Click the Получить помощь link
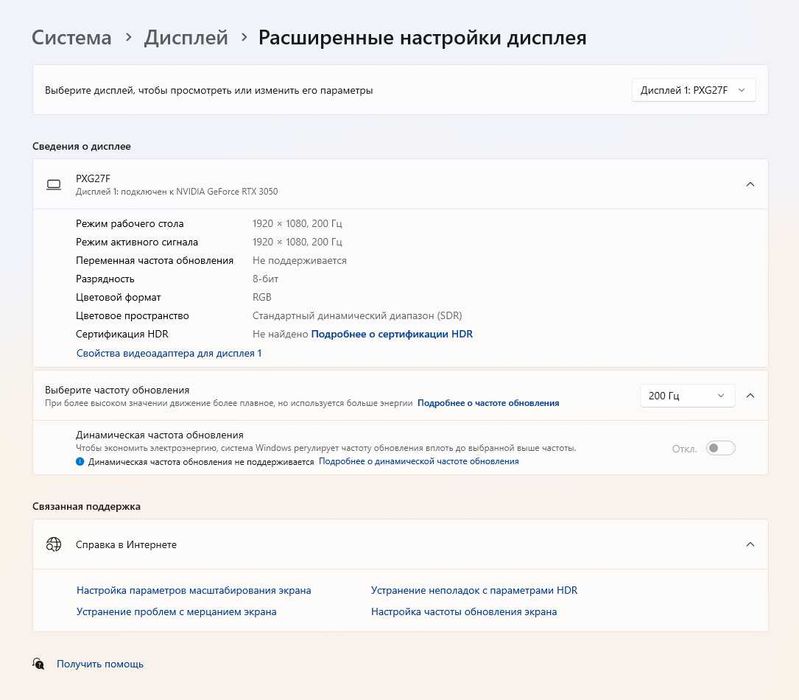The image size is (799, 700). pyautogui.click(x=100, y=664)
